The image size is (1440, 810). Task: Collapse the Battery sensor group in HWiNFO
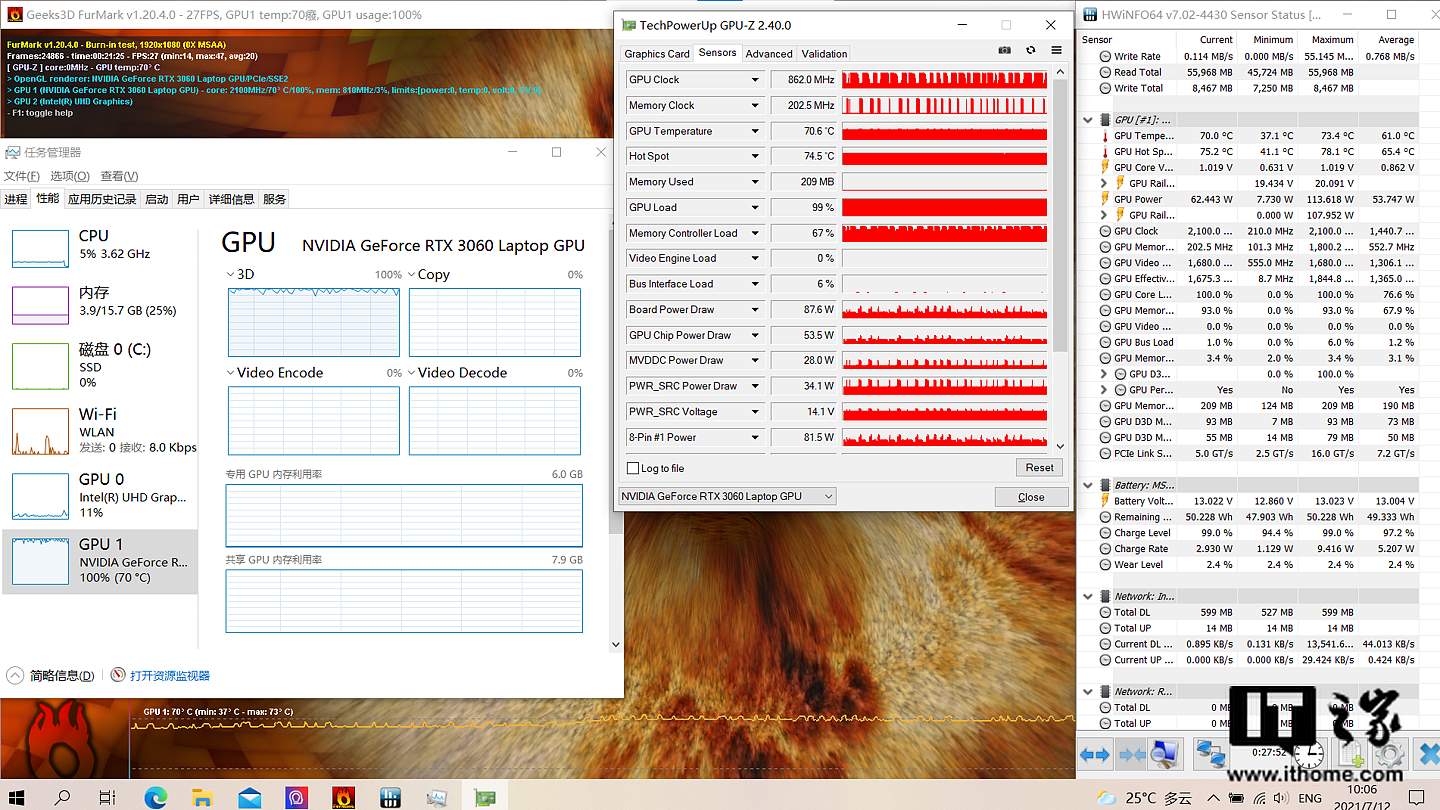[1088, 485]
